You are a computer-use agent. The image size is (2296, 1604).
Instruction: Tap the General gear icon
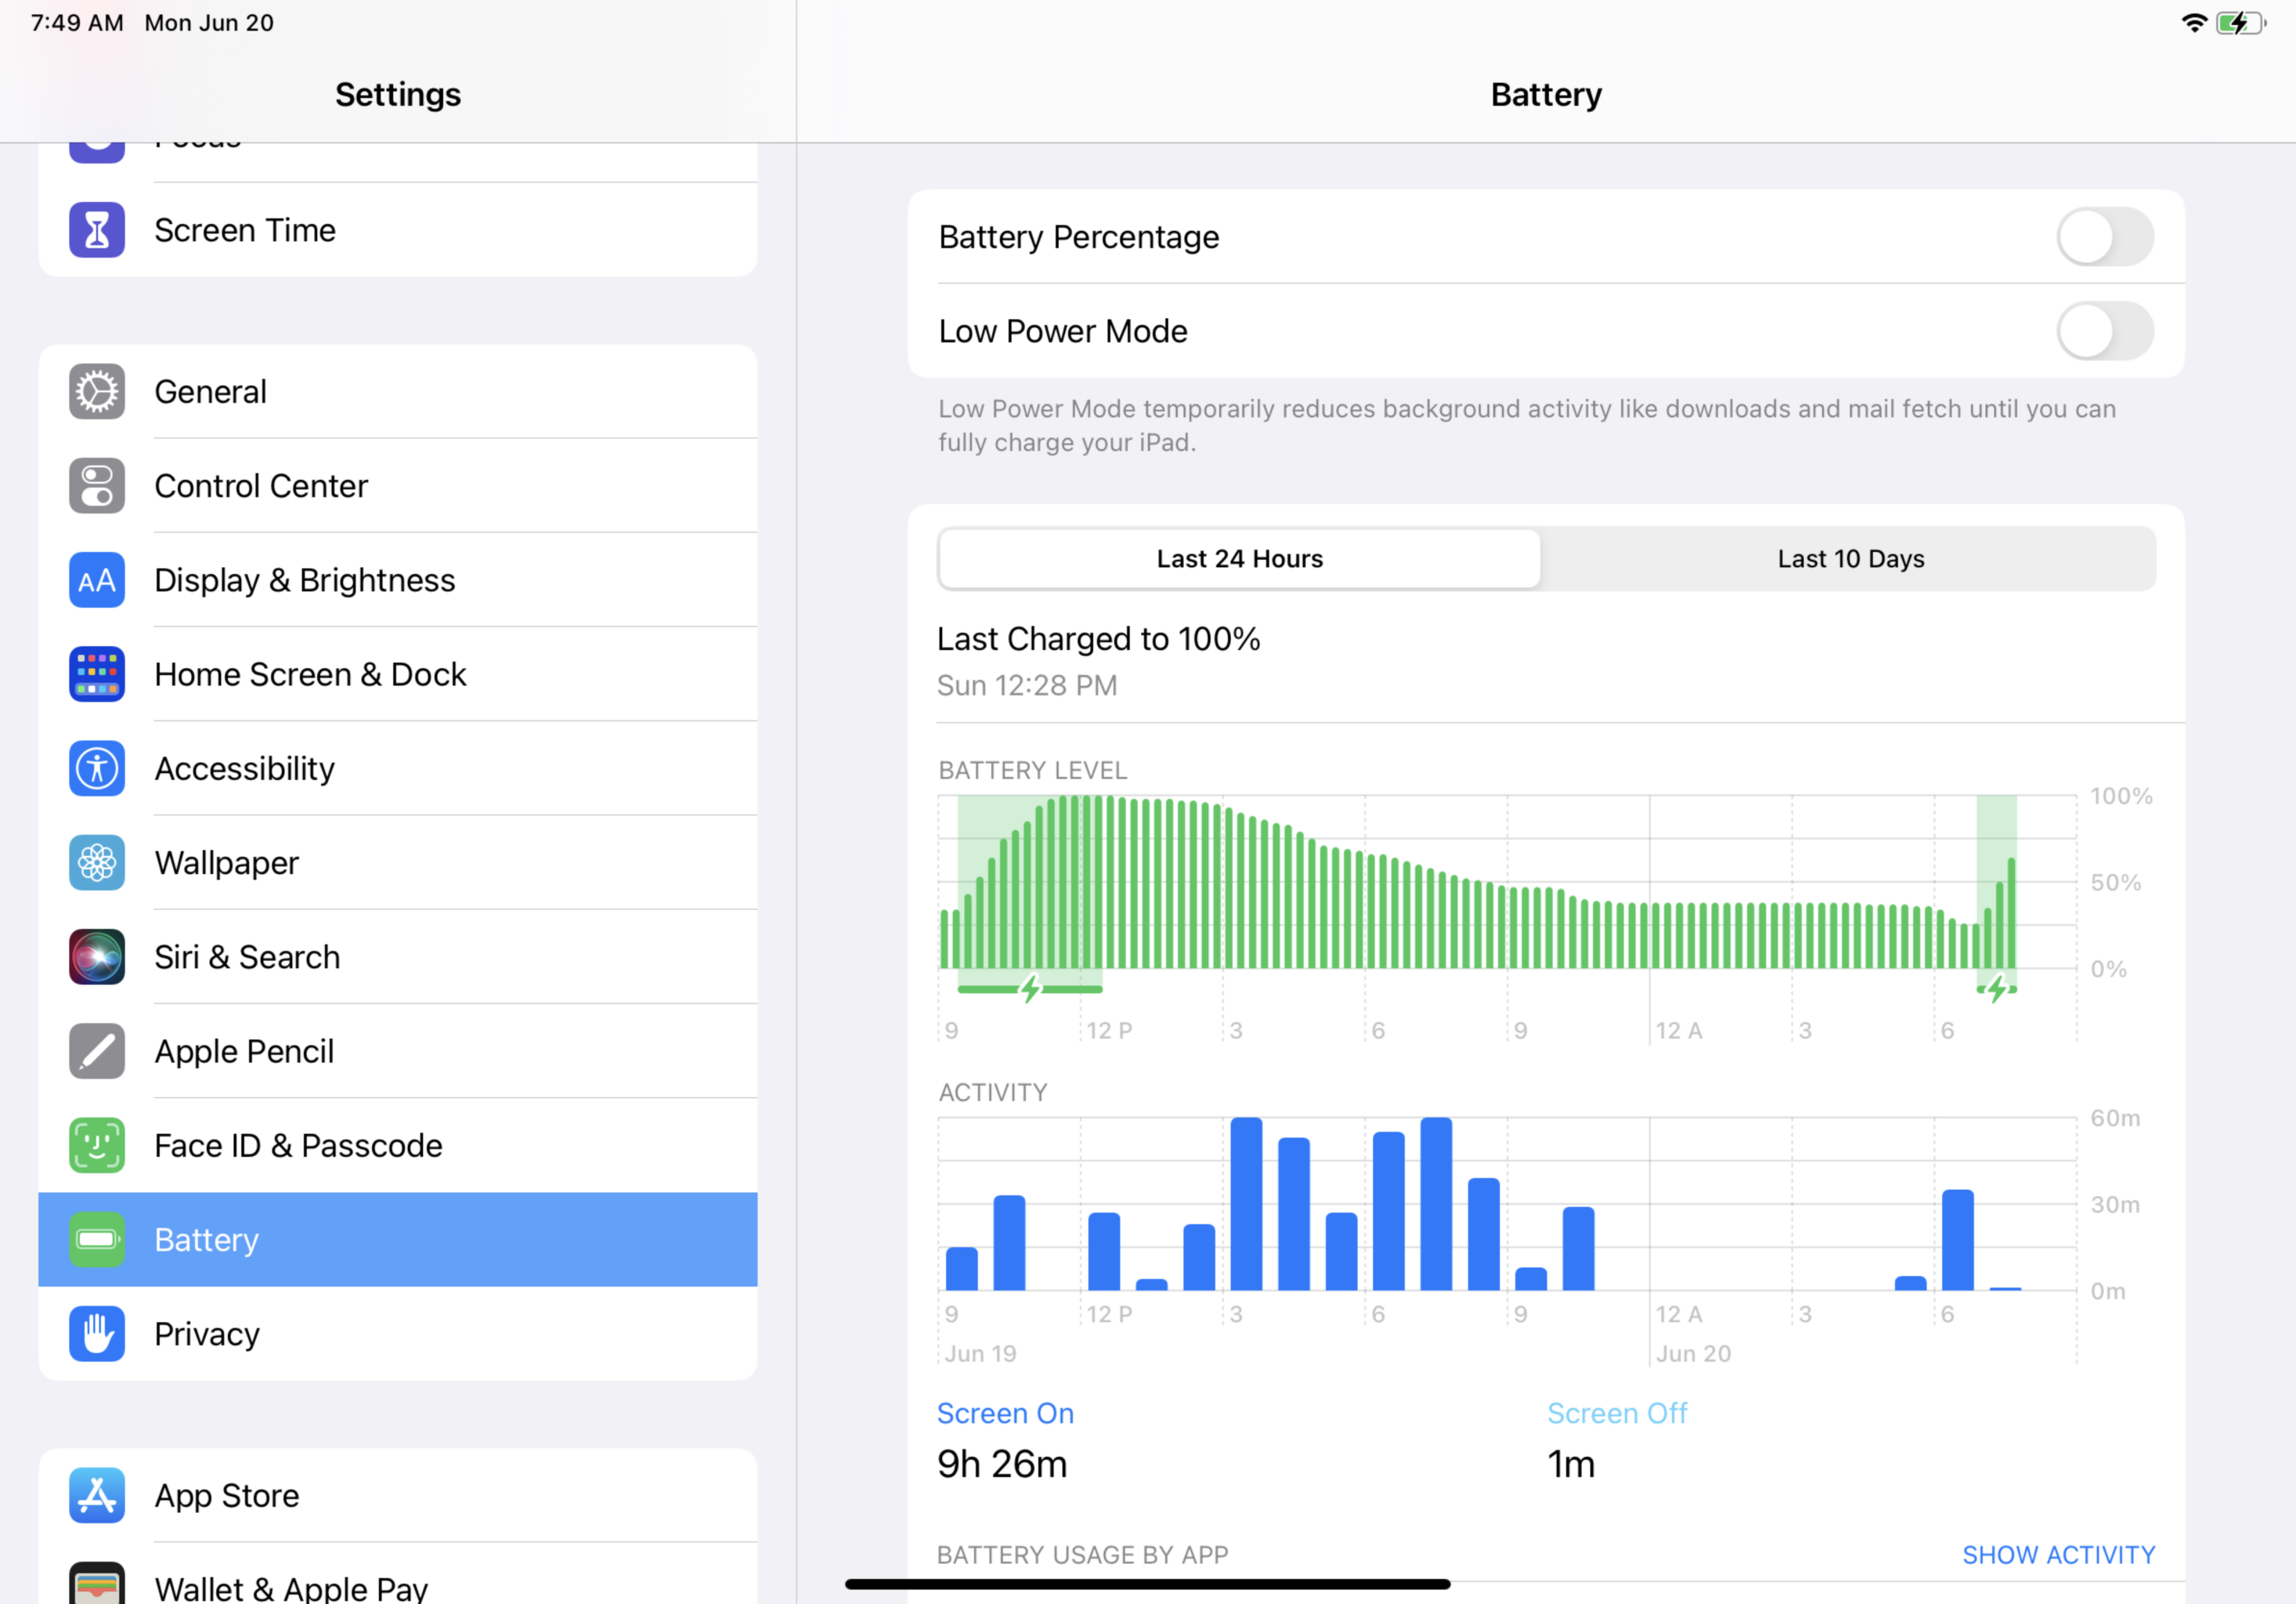pos(97,392)
